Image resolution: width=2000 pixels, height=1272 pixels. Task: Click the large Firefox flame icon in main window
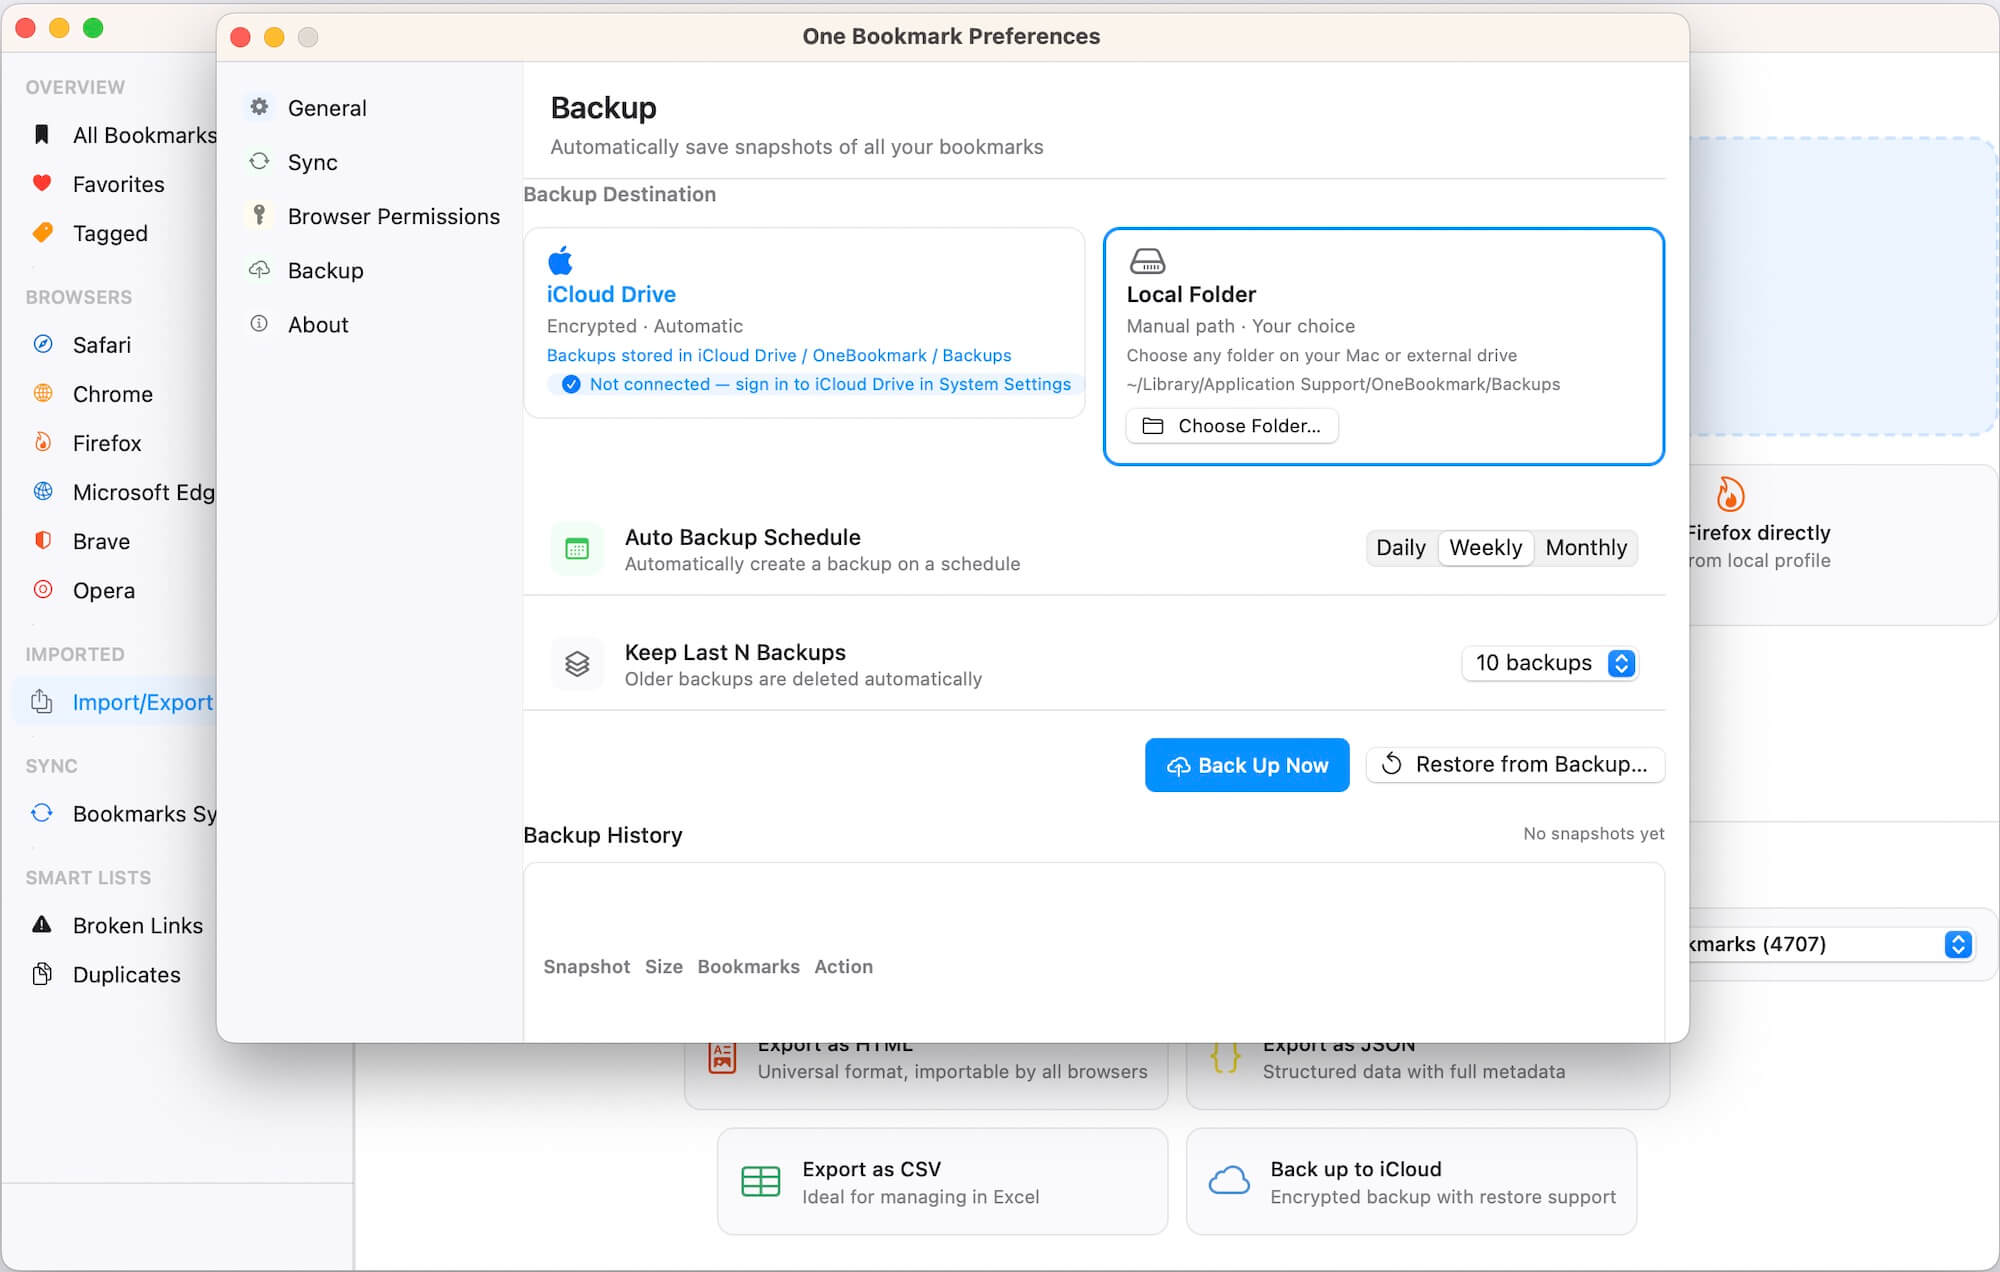coord(1730,494)
